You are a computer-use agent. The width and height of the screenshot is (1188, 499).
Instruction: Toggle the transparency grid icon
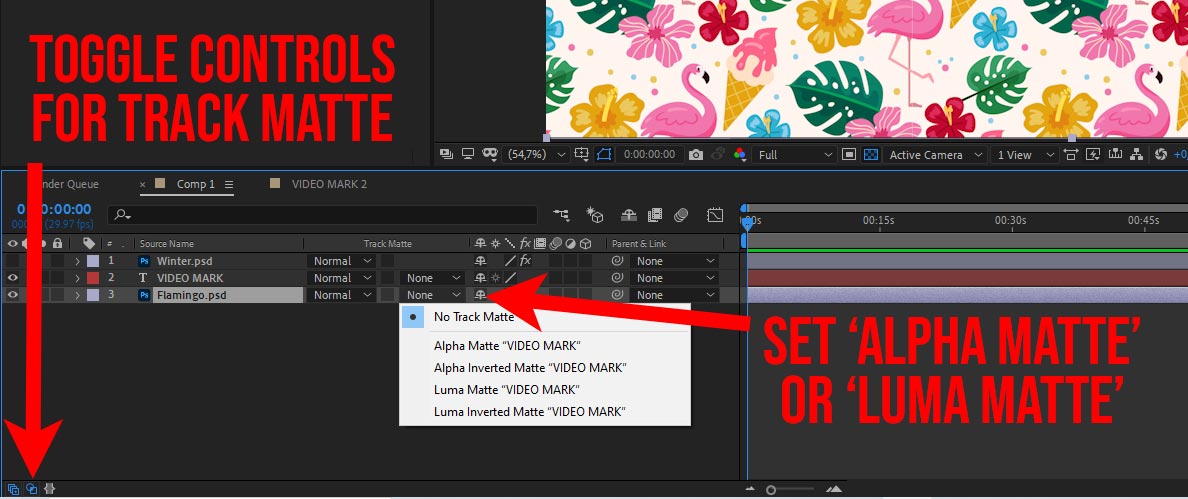[x=871, y=154]
